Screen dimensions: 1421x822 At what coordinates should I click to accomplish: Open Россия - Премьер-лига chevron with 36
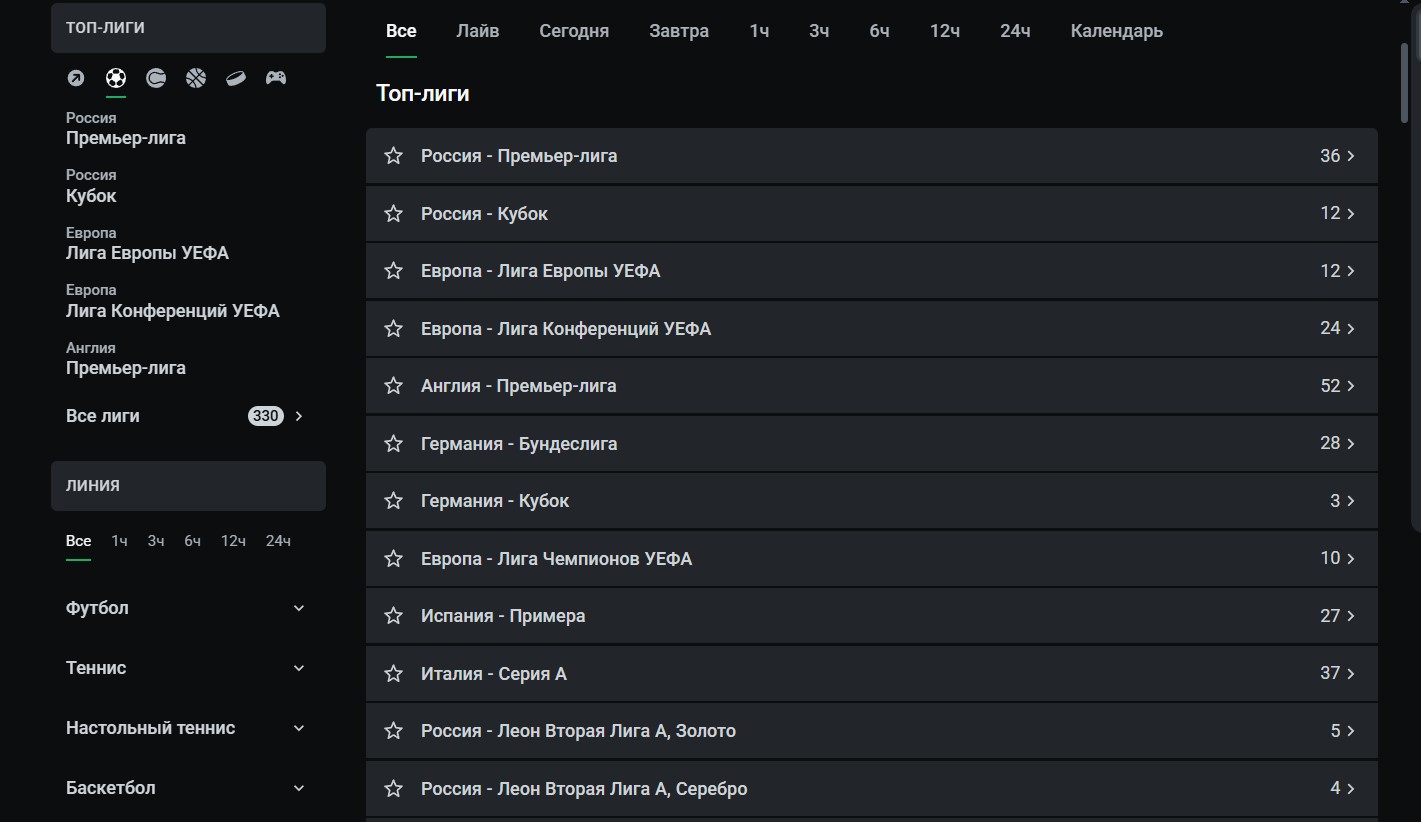(x=1350, y=156)
